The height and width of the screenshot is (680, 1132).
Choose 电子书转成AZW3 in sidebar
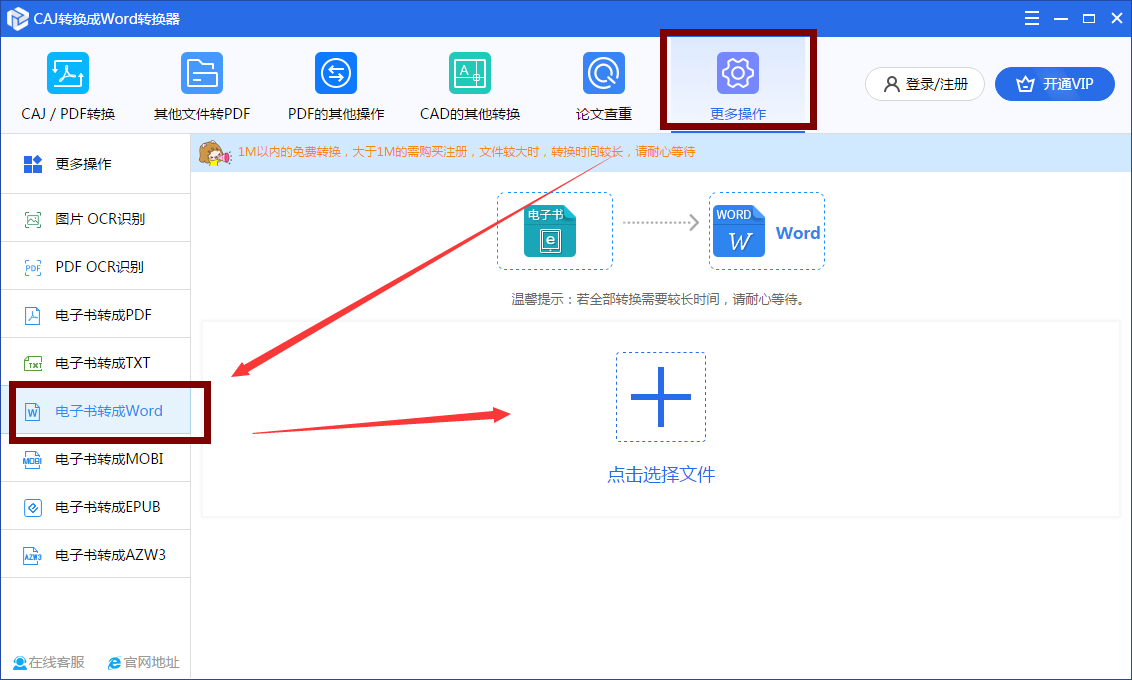[x=95, y=554]
